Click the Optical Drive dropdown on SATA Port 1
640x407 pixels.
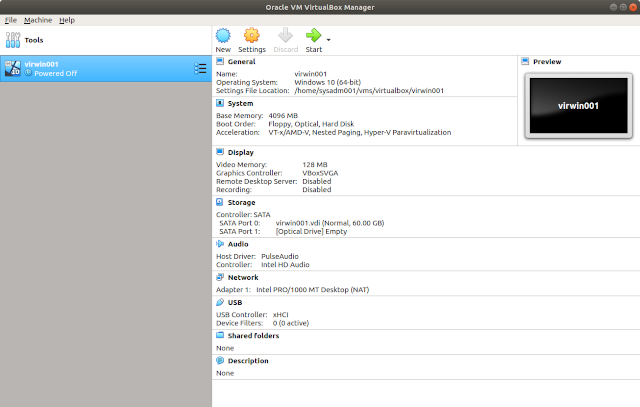click(x=306, y=231)
